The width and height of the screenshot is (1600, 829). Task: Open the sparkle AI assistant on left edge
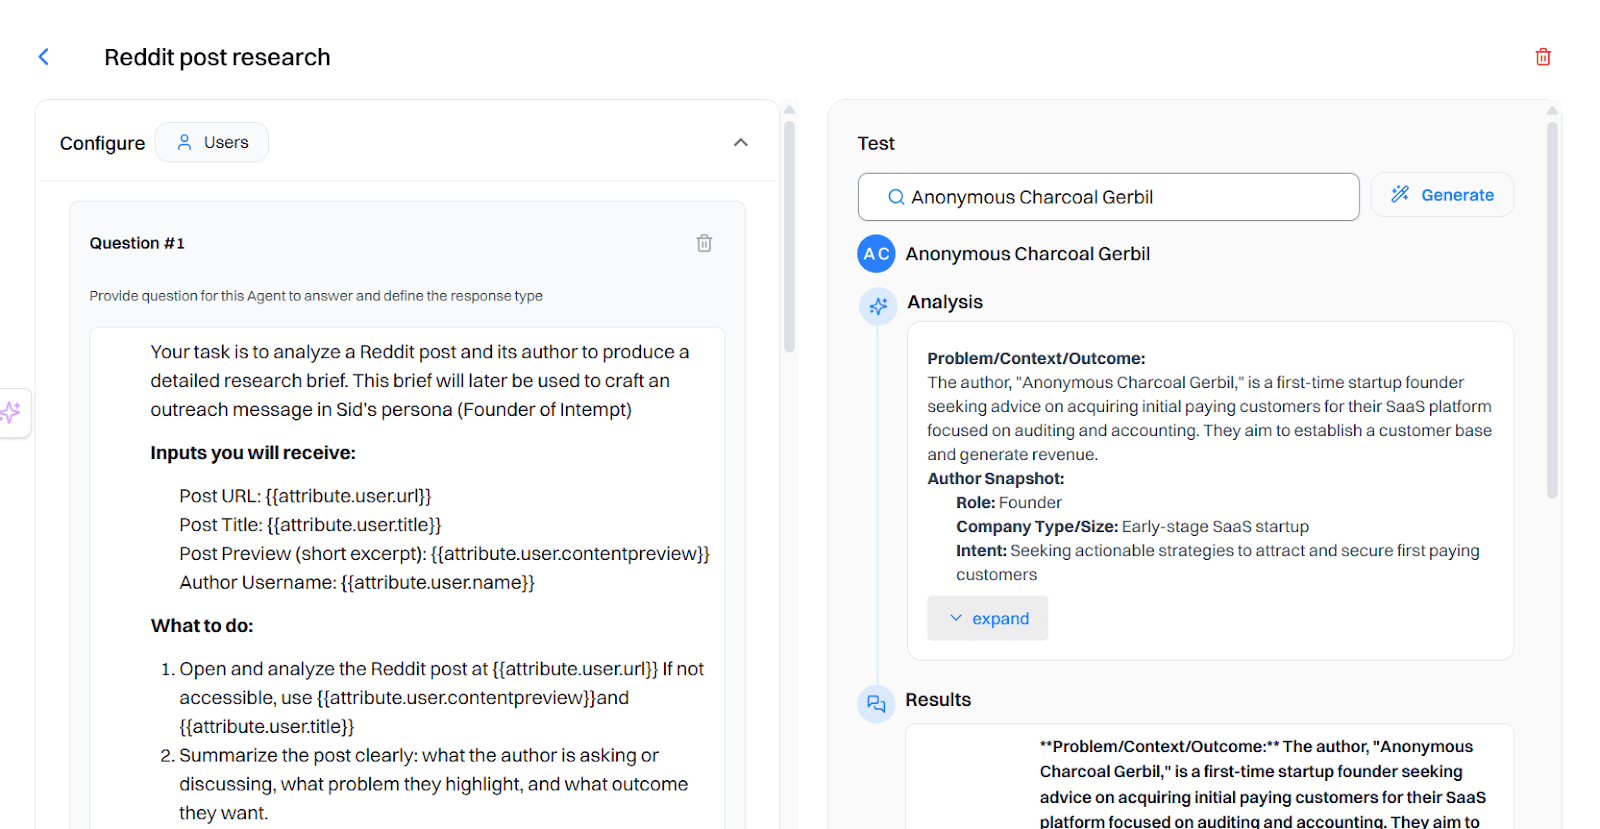pos(11,412)
